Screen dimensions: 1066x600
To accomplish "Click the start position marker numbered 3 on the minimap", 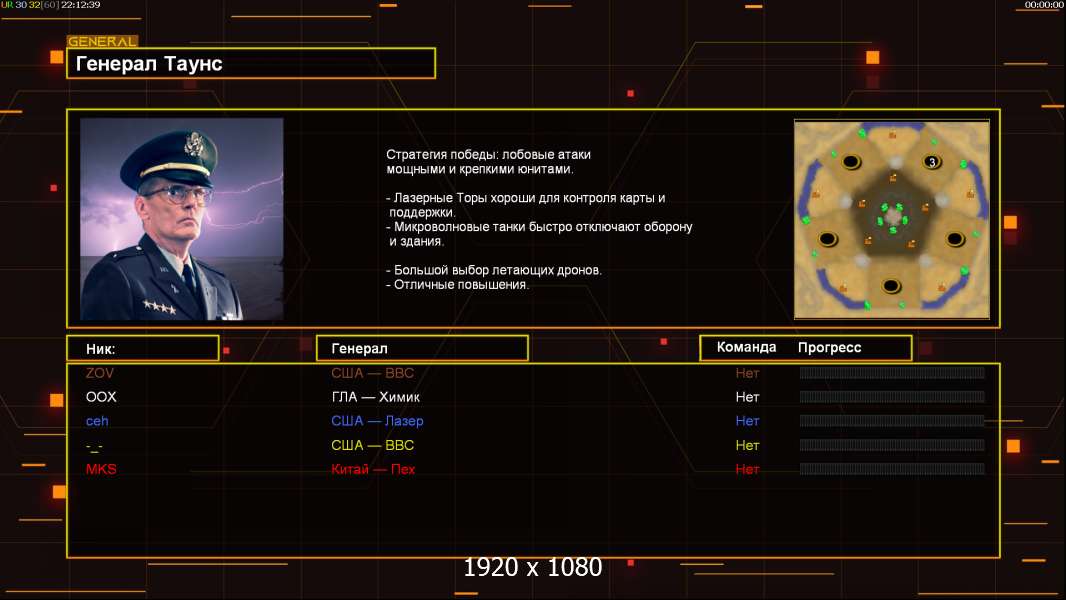I will pyautogui.click(x=932, y=162).
